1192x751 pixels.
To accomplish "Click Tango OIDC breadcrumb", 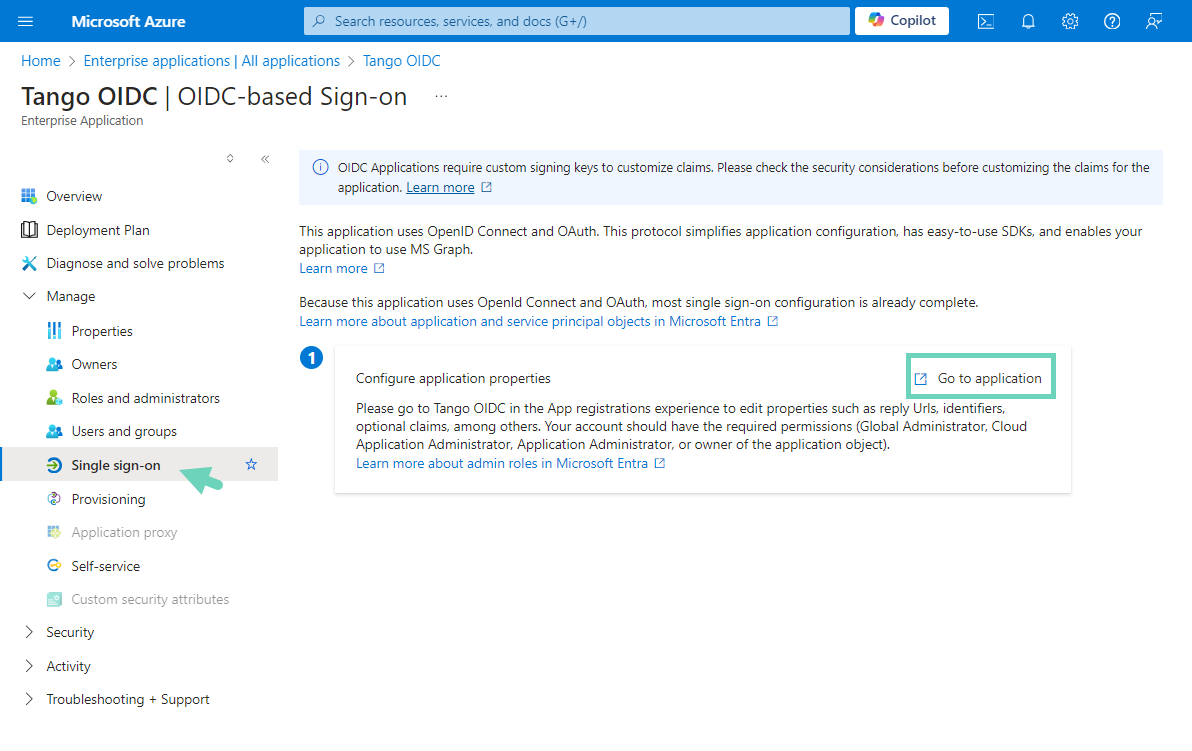I will (x=401, y=61).
